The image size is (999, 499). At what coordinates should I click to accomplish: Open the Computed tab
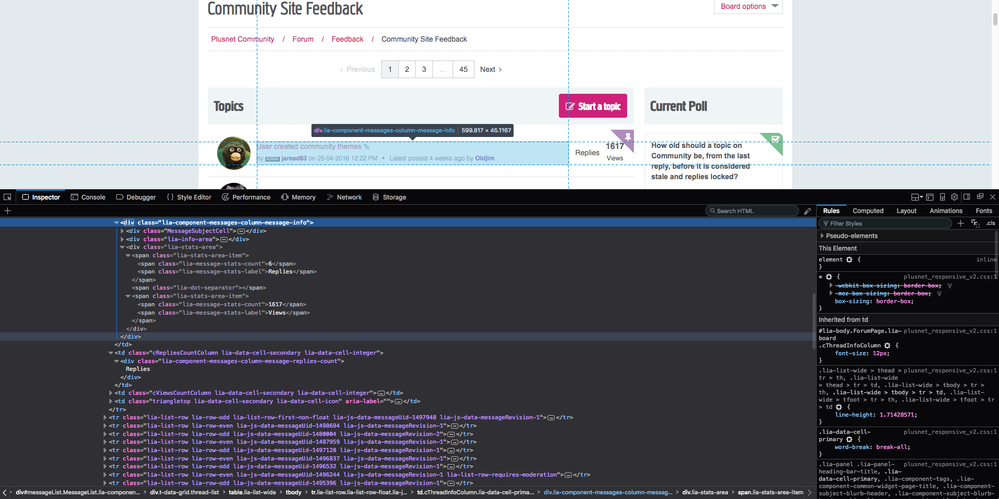867,211
